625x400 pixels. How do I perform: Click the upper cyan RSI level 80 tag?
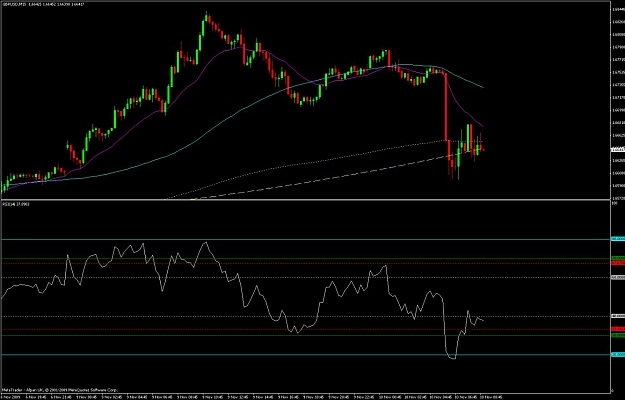click(618, 239)
